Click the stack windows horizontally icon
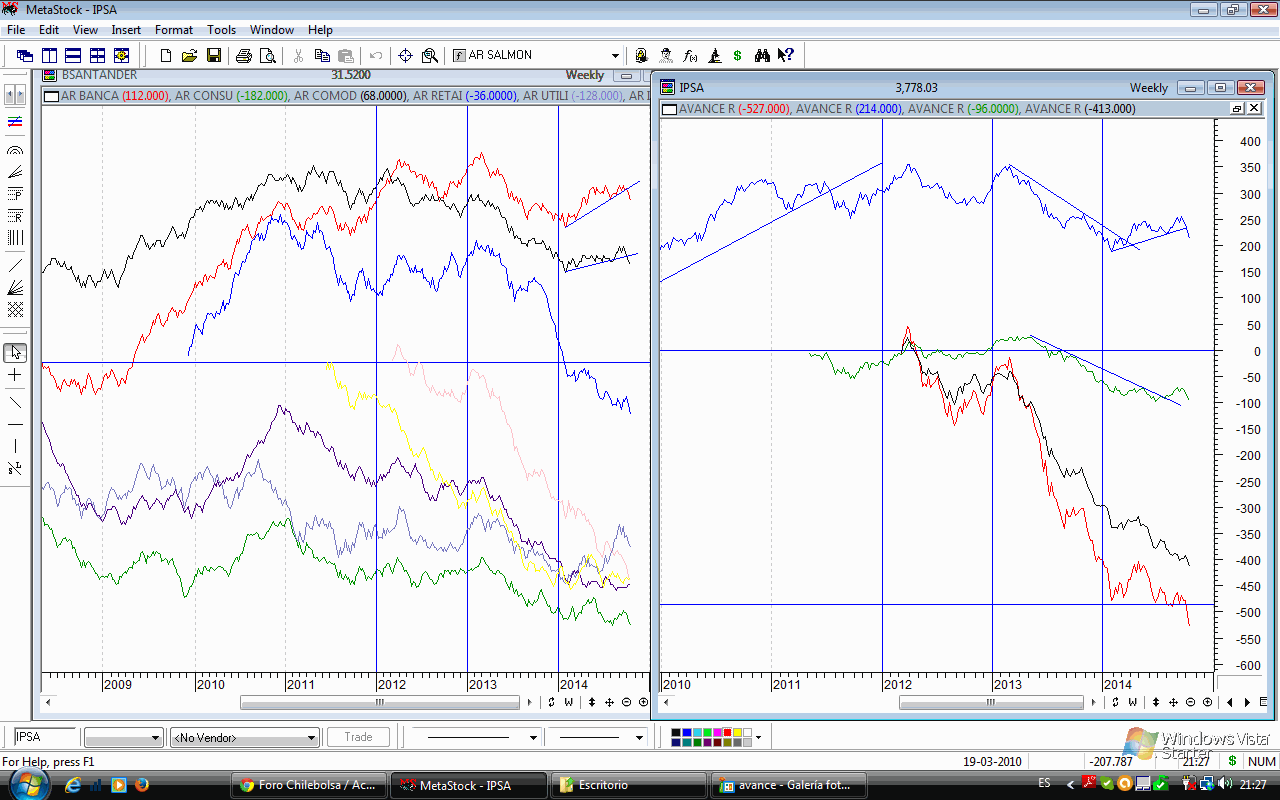The width and height of the screenshot is (1280, 800). 73,56
